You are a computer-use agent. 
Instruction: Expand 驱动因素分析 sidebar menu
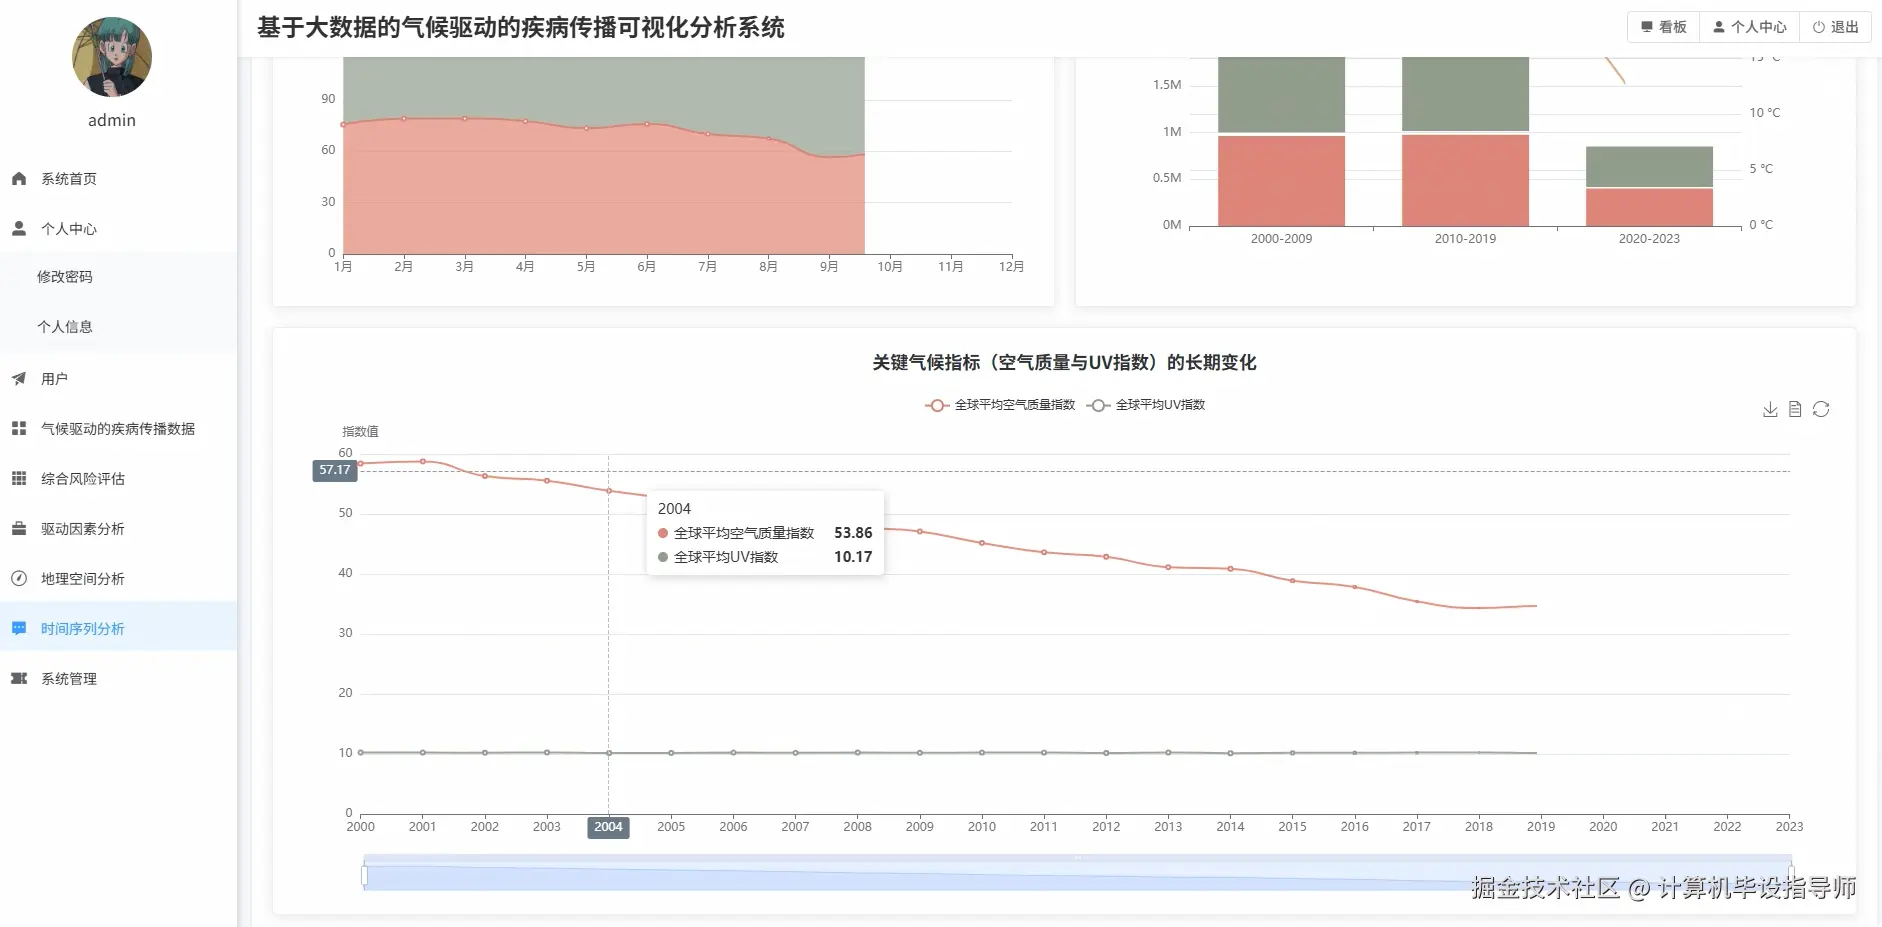click(x=119, y=529)
